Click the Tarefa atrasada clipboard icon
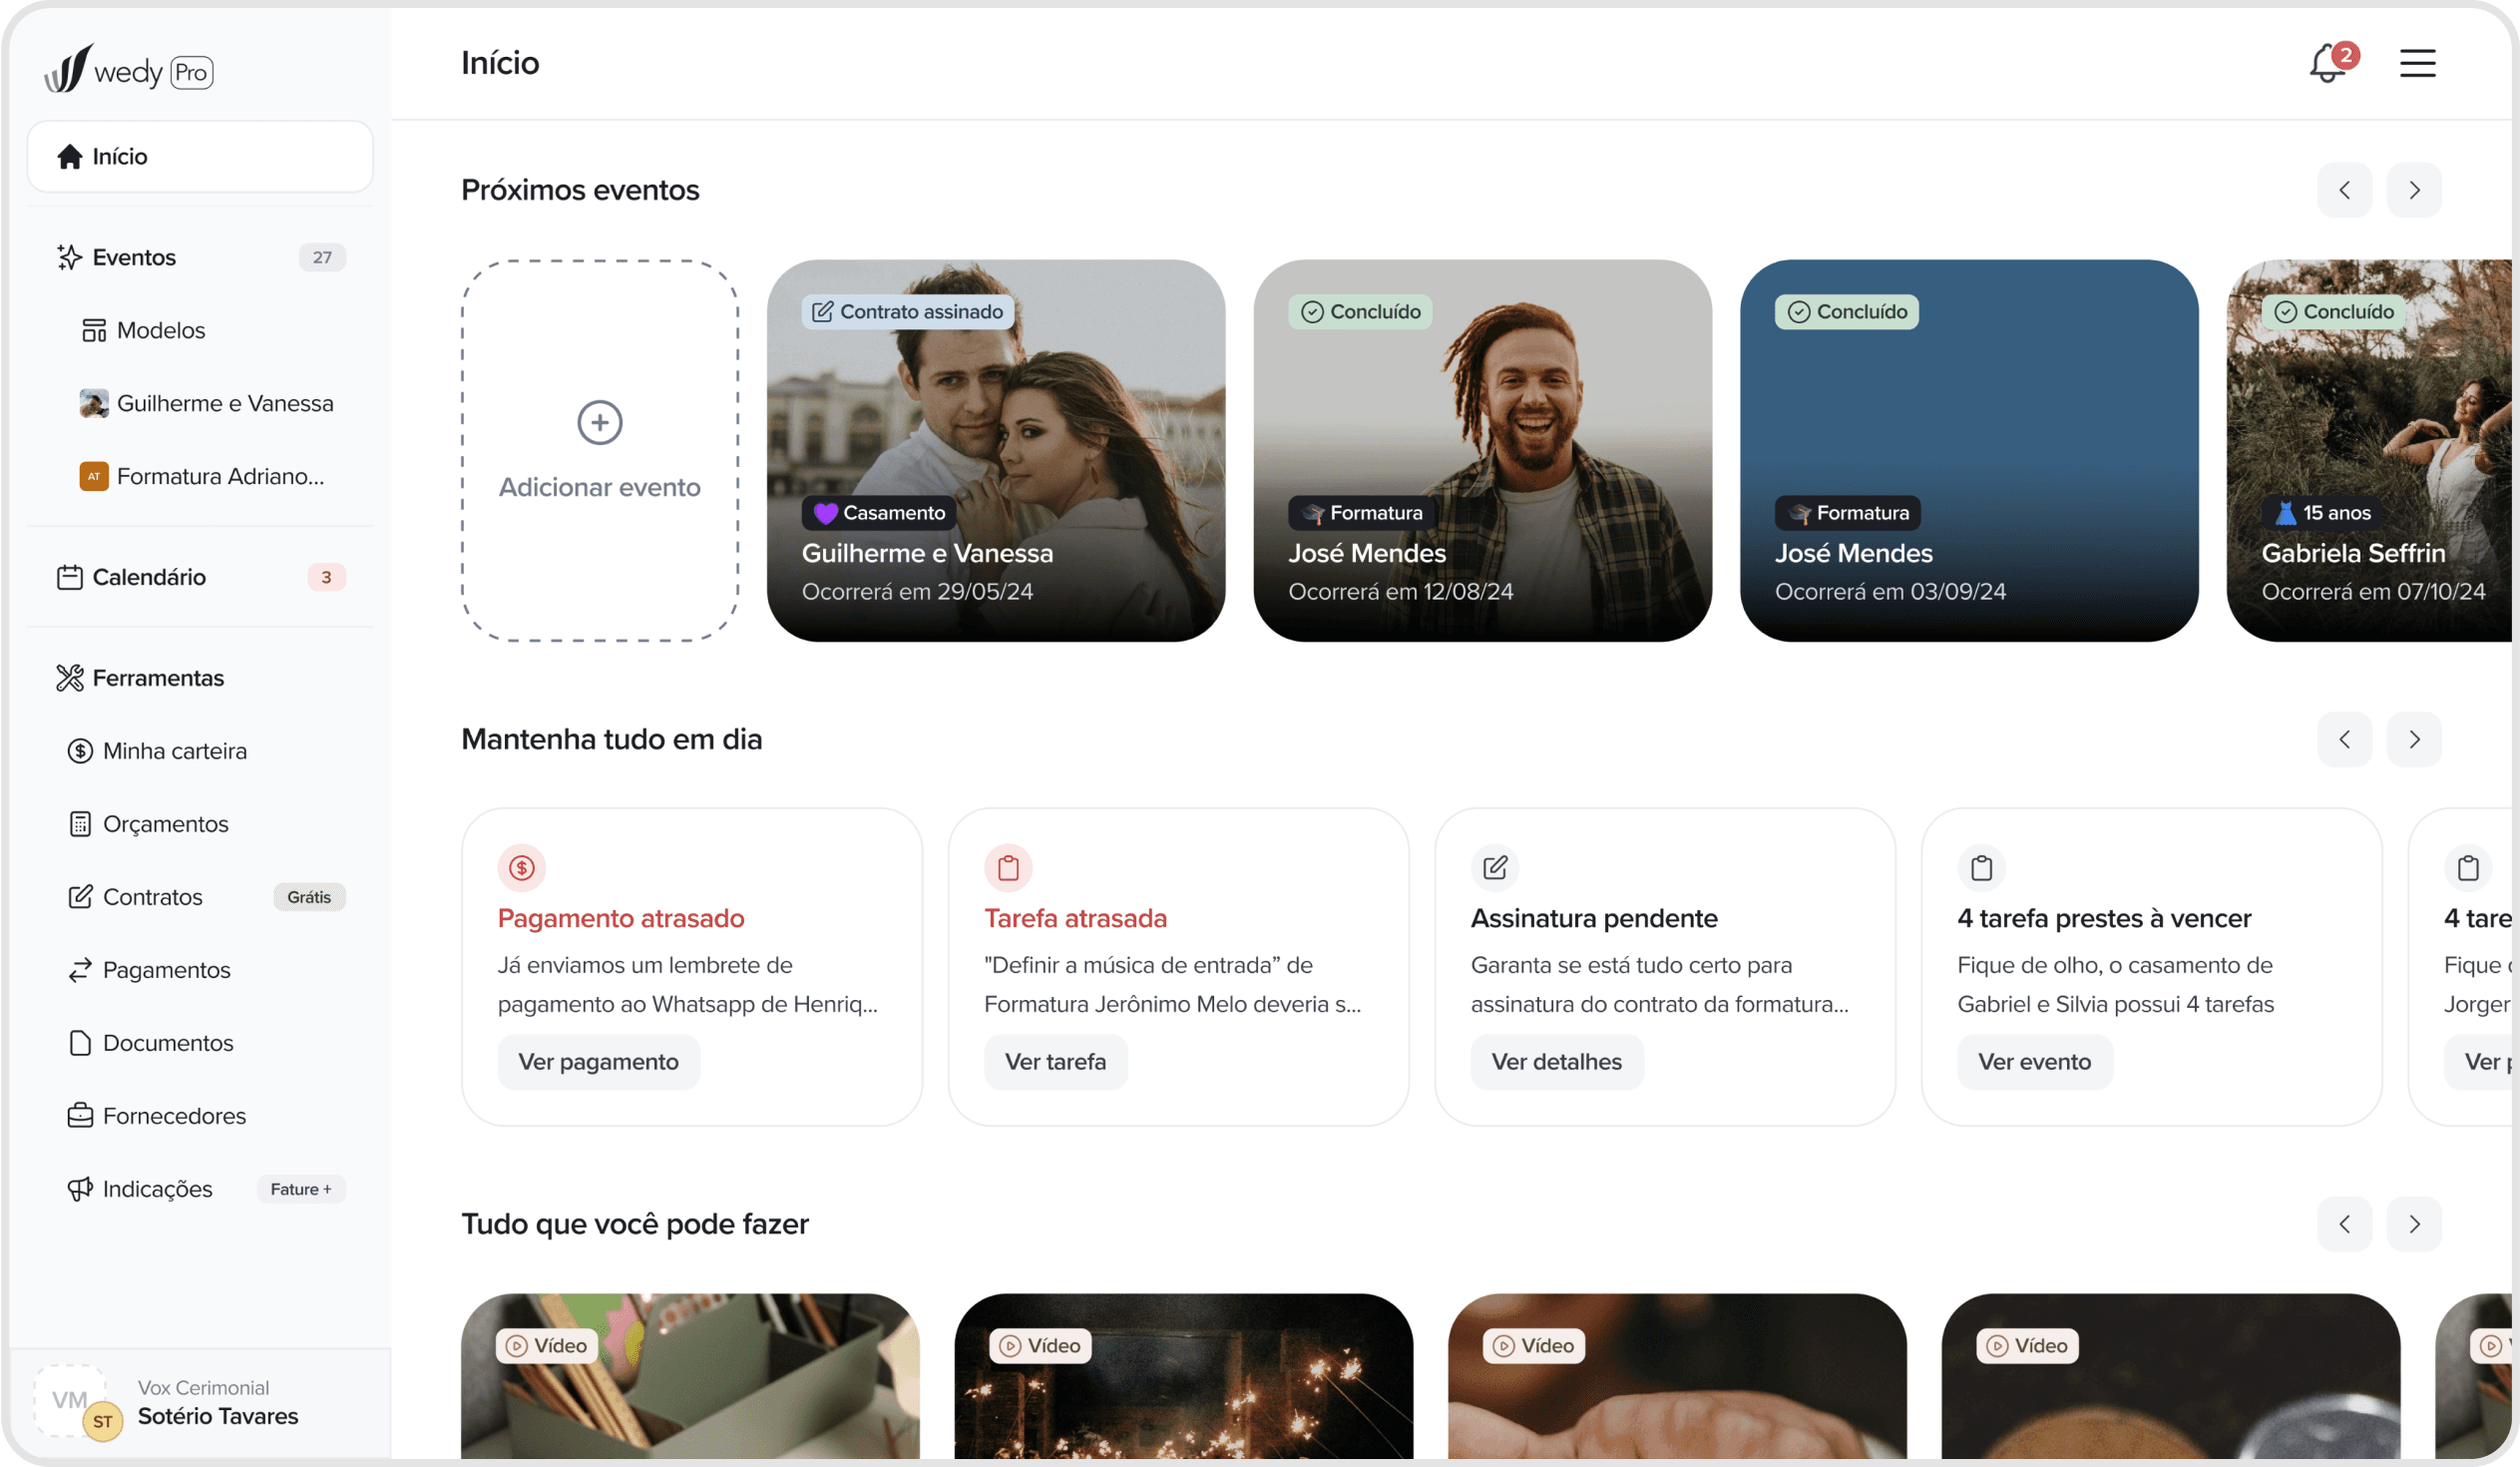Screen dimensions: 2520x1467 1008,868
